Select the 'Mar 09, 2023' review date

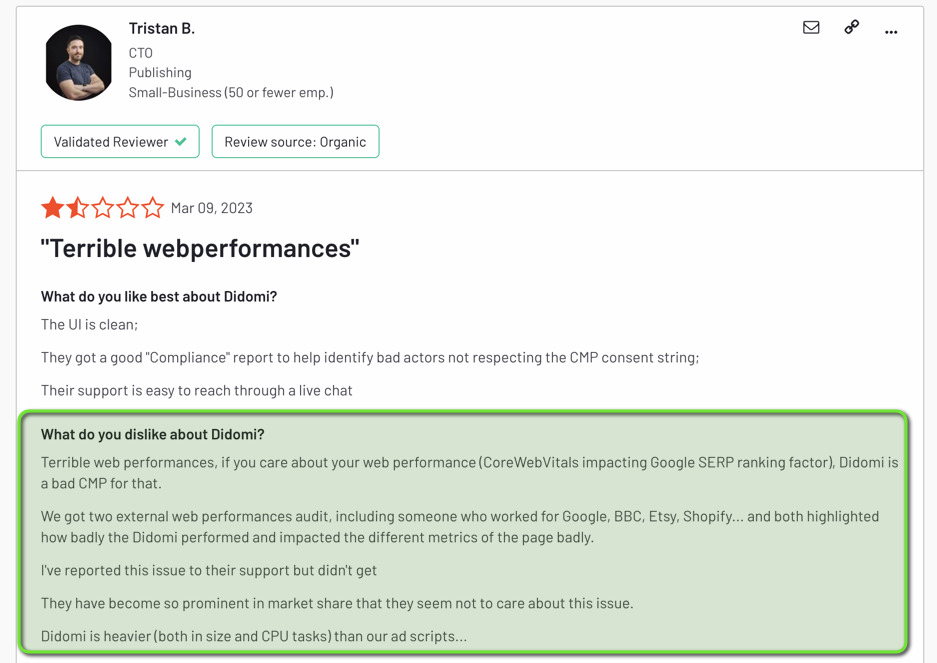pyautogui.click(x=211, y=208)
